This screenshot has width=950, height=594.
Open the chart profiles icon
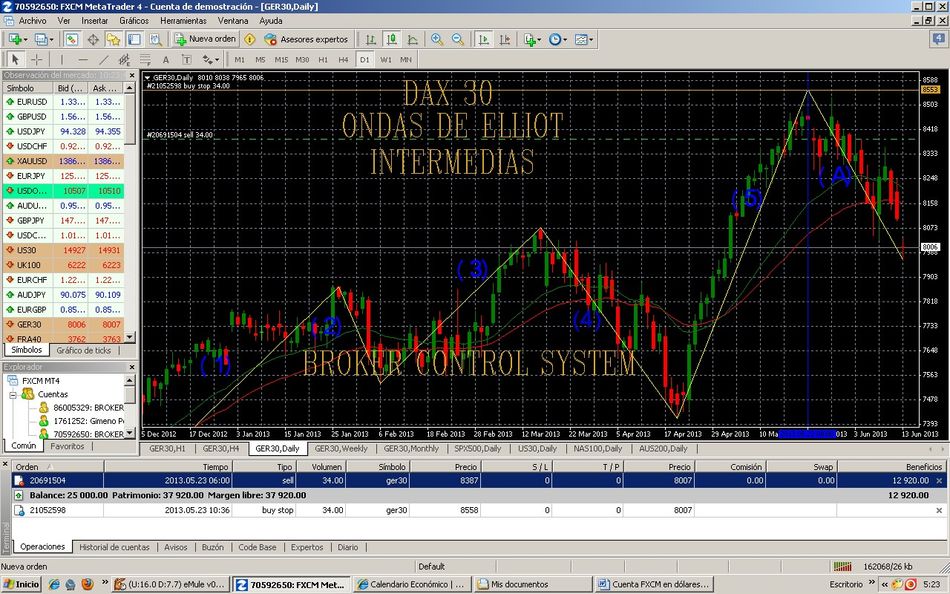[44, 39]
